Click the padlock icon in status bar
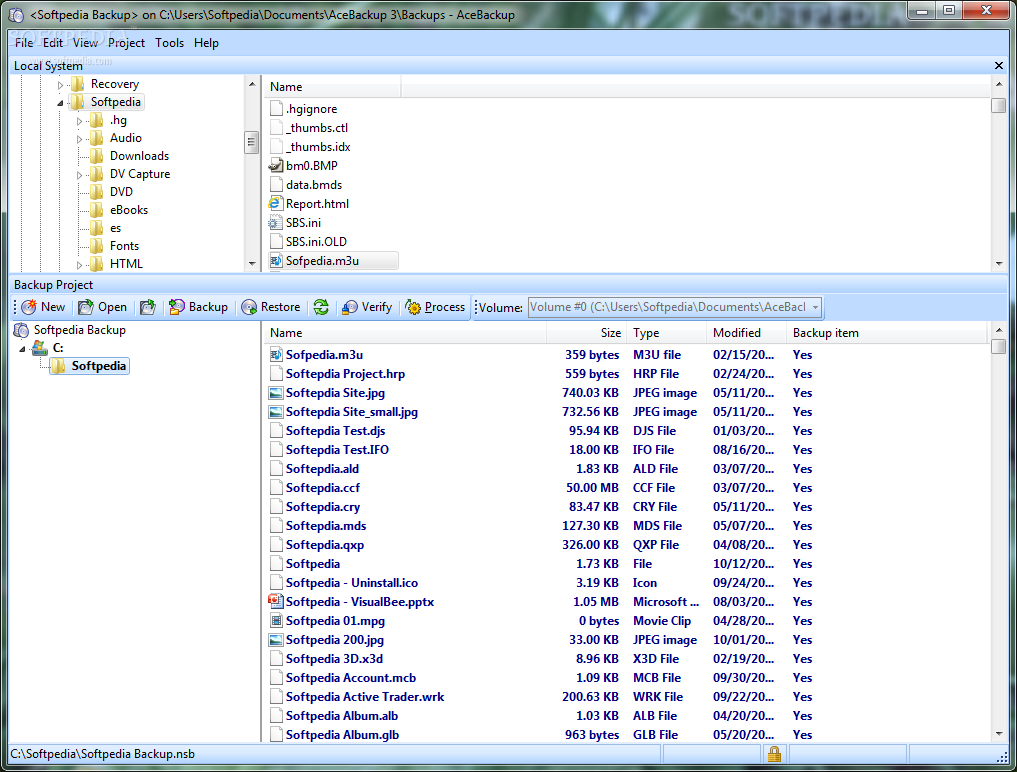The width and height of the screenshot is (1017, 772). point(774,754)
